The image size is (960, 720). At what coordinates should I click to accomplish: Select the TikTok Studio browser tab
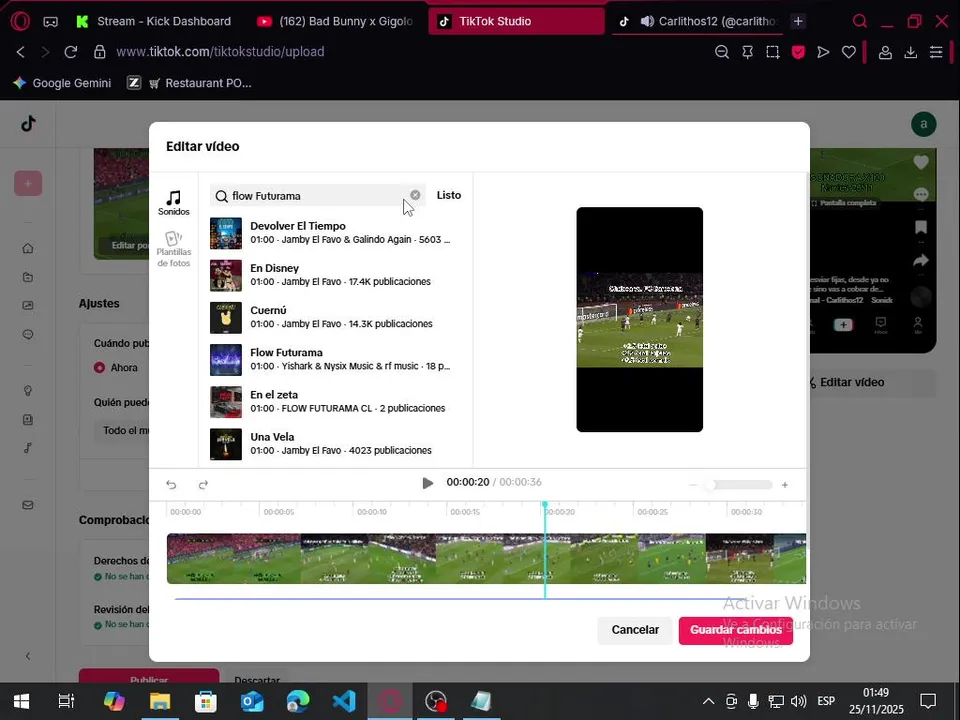point(516,21)
